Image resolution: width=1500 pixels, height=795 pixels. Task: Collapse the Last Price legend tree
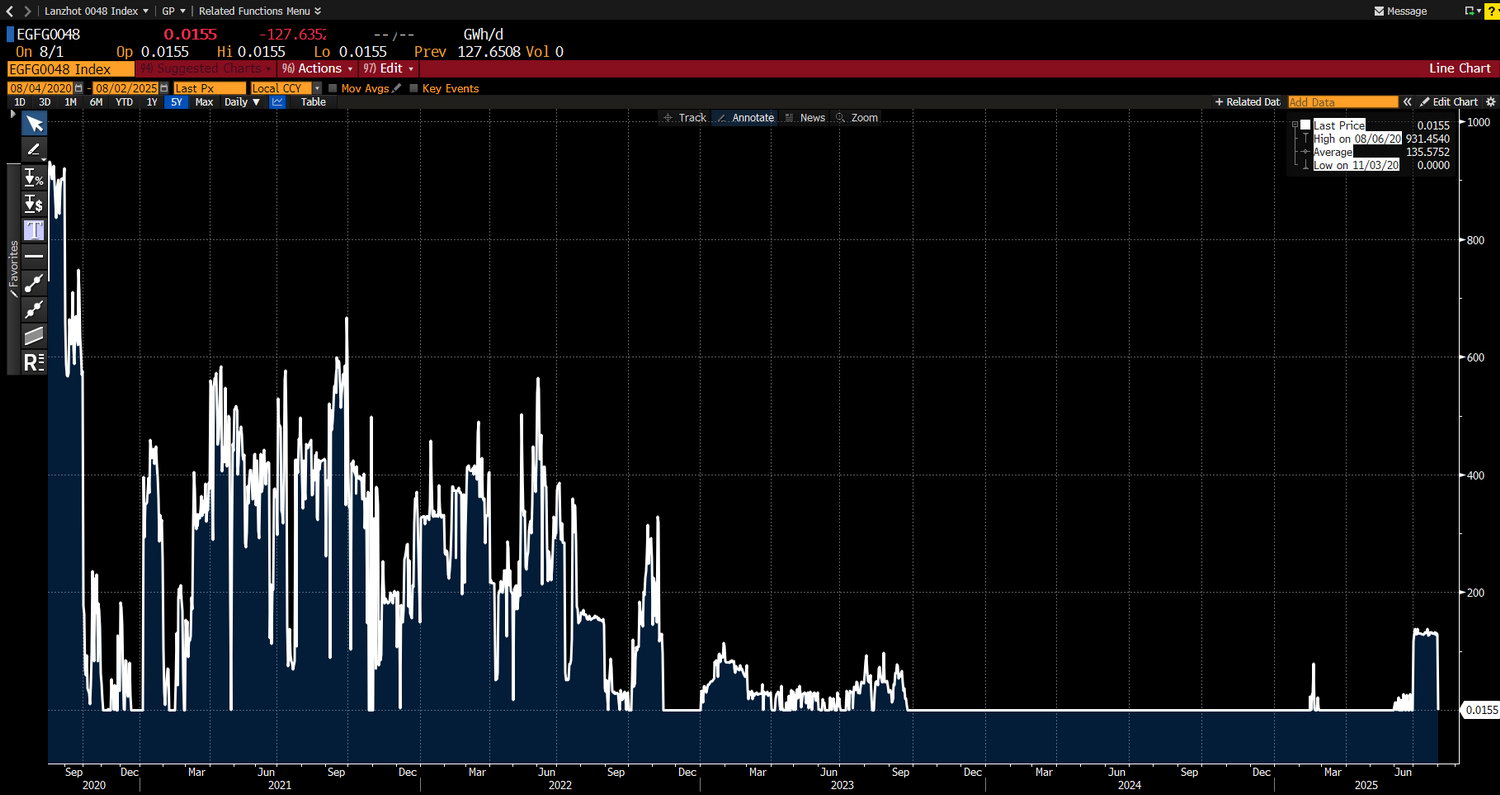coord(1295,125)
